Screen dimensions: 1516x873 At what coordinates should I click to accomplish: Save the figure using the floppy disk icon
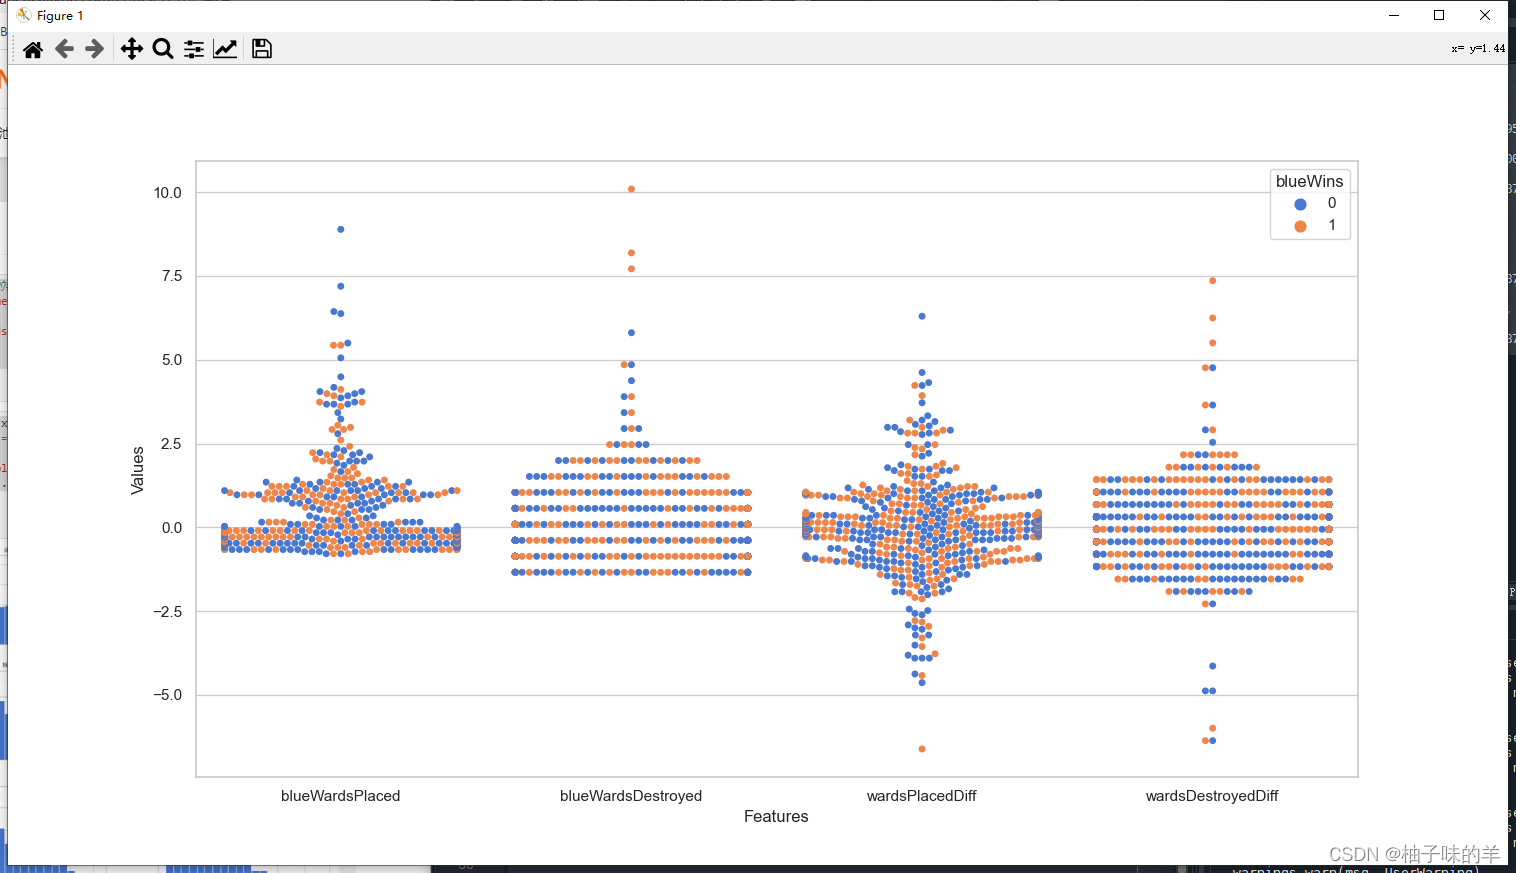point(262,49)
